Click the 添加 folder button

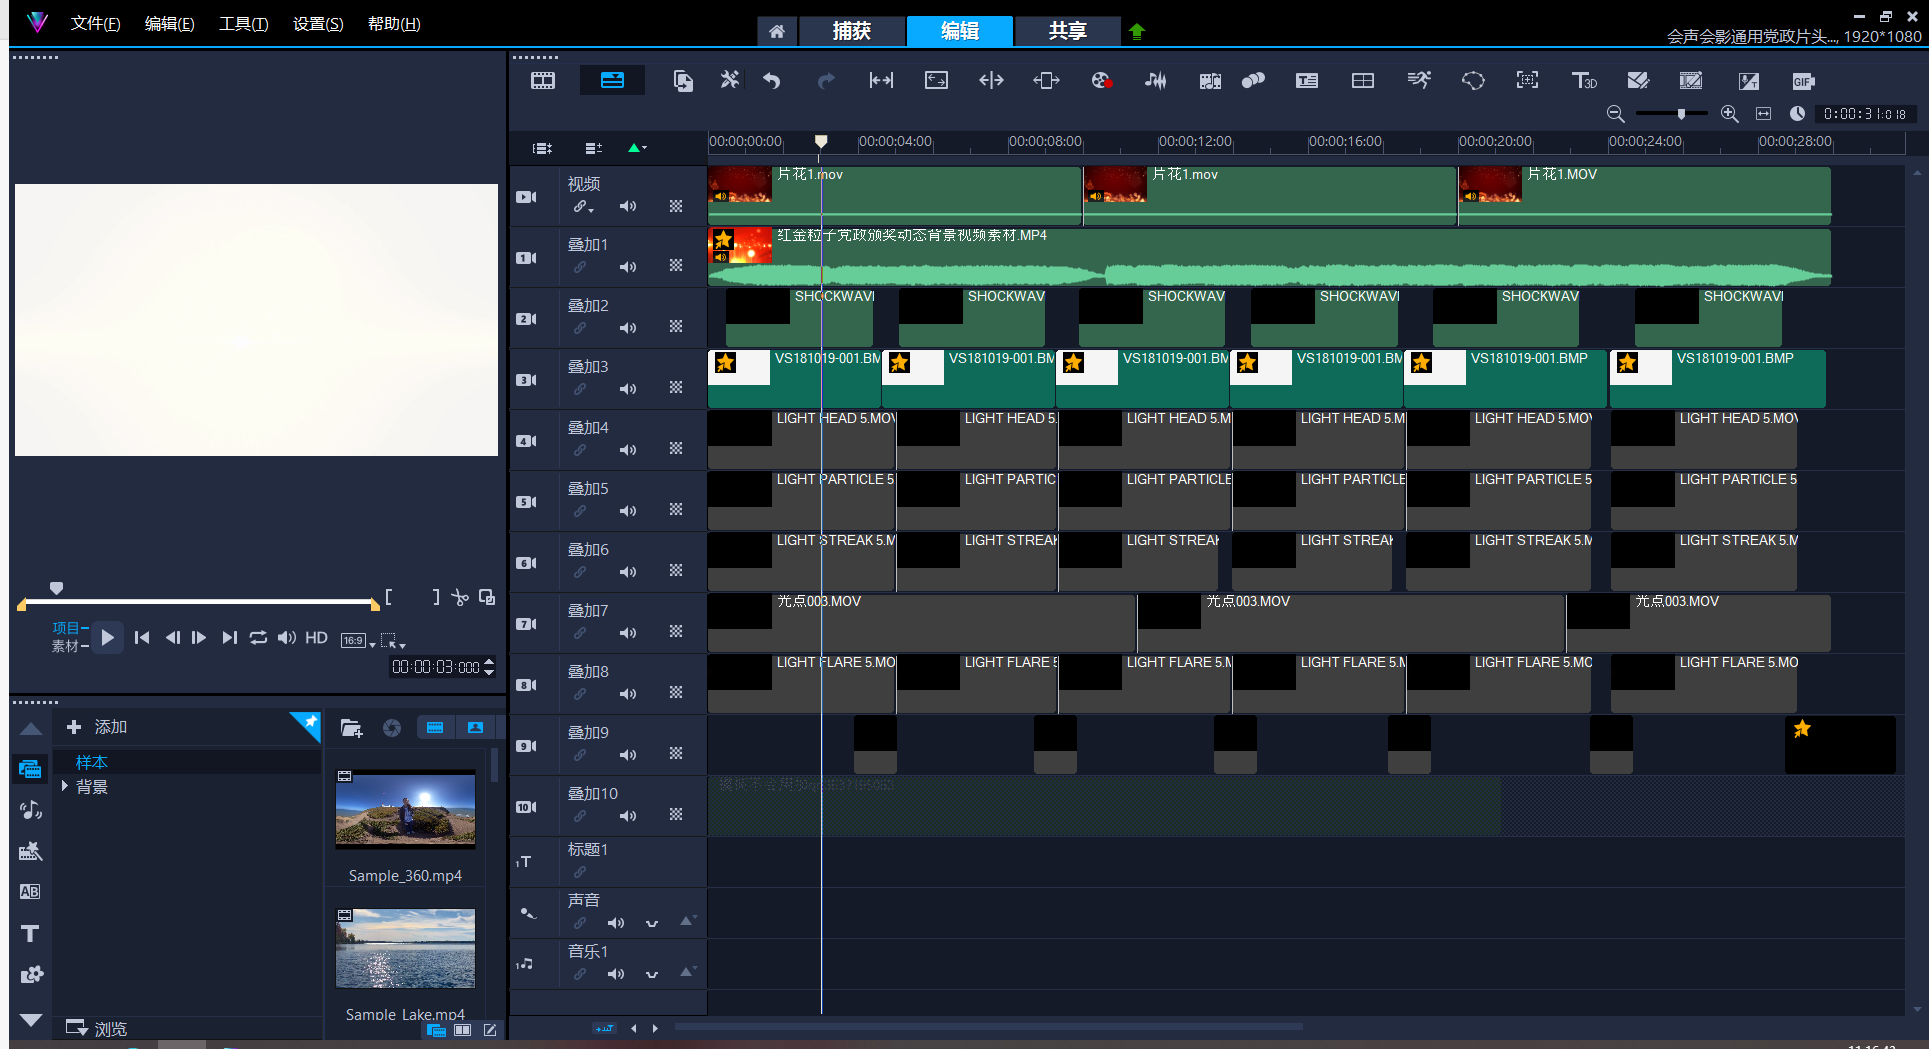[97, 727]
